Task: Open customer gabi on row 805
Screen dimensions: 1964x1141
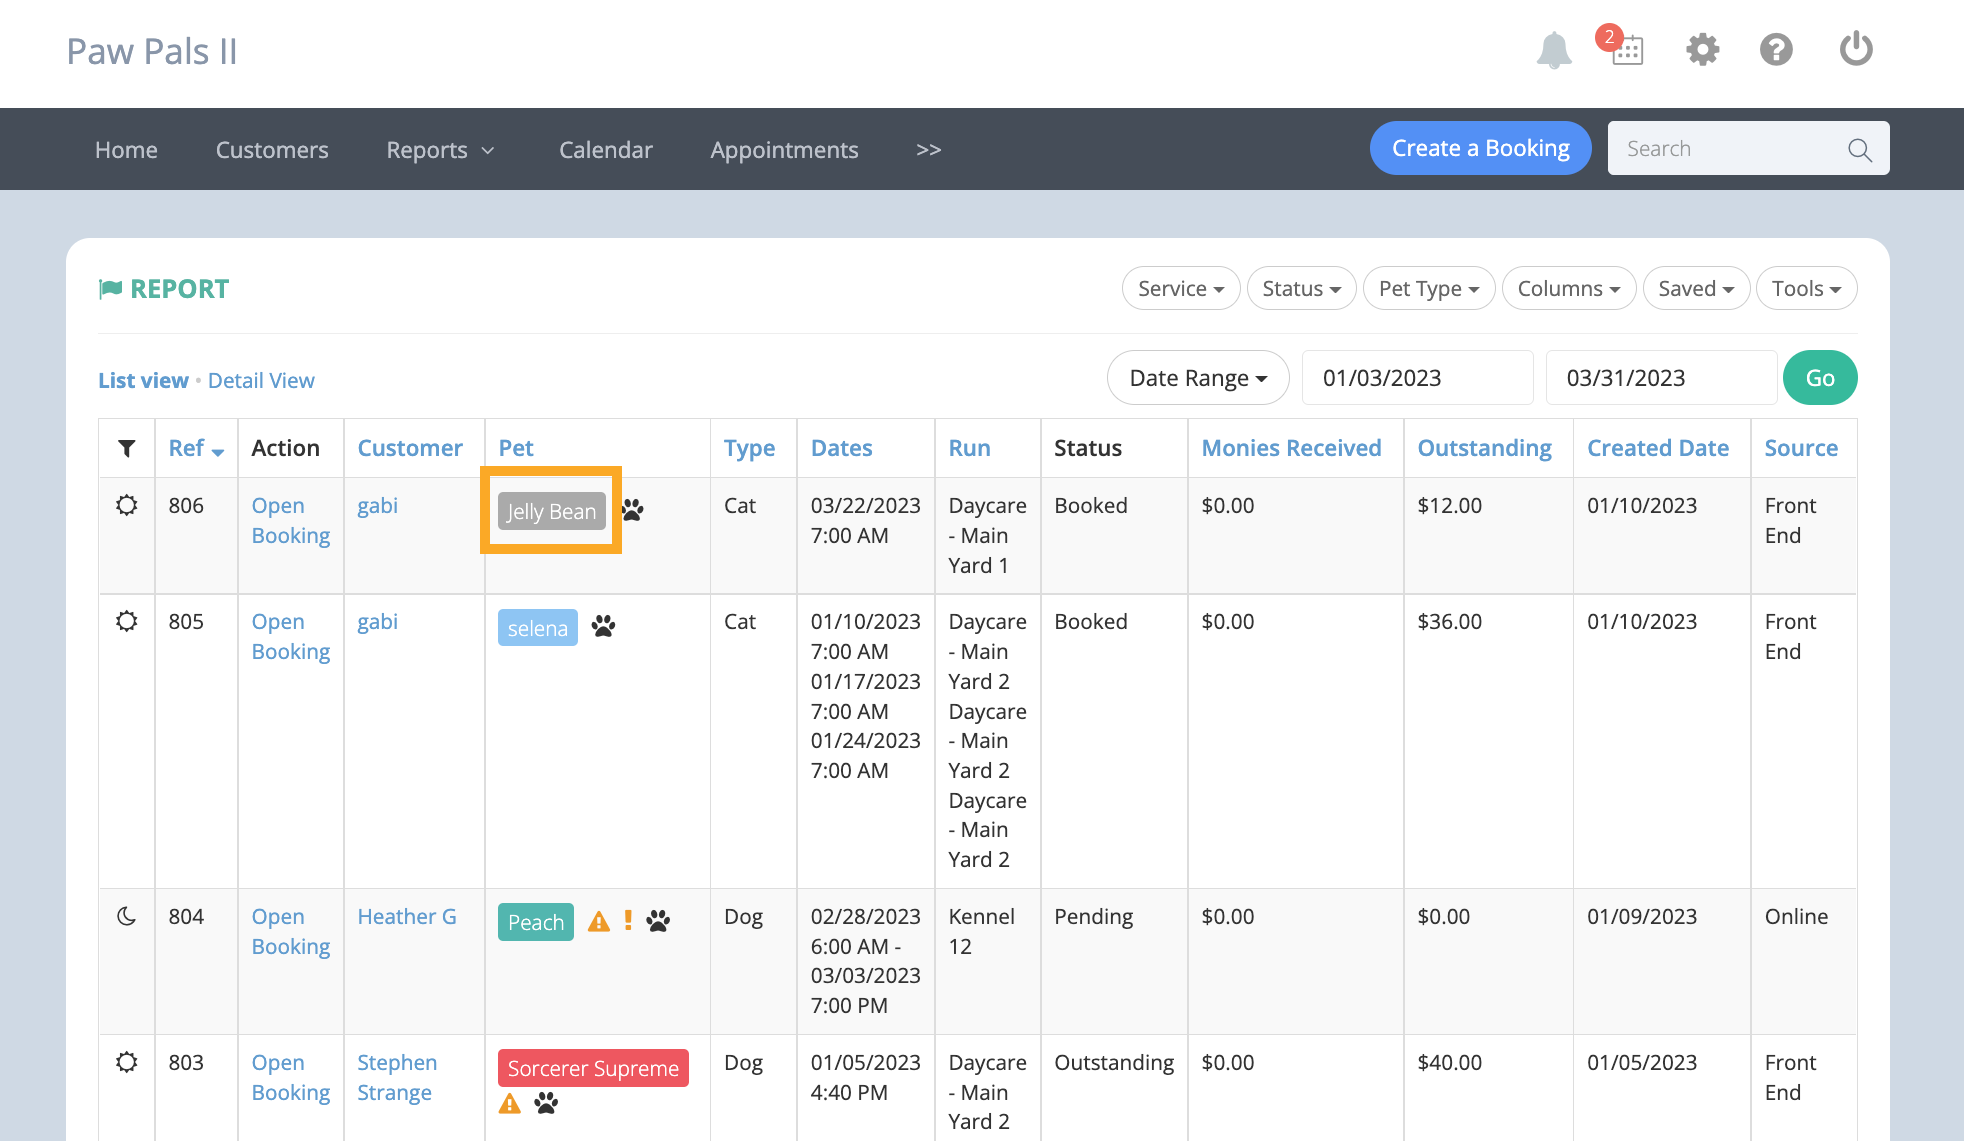Action: pos(377,621)
